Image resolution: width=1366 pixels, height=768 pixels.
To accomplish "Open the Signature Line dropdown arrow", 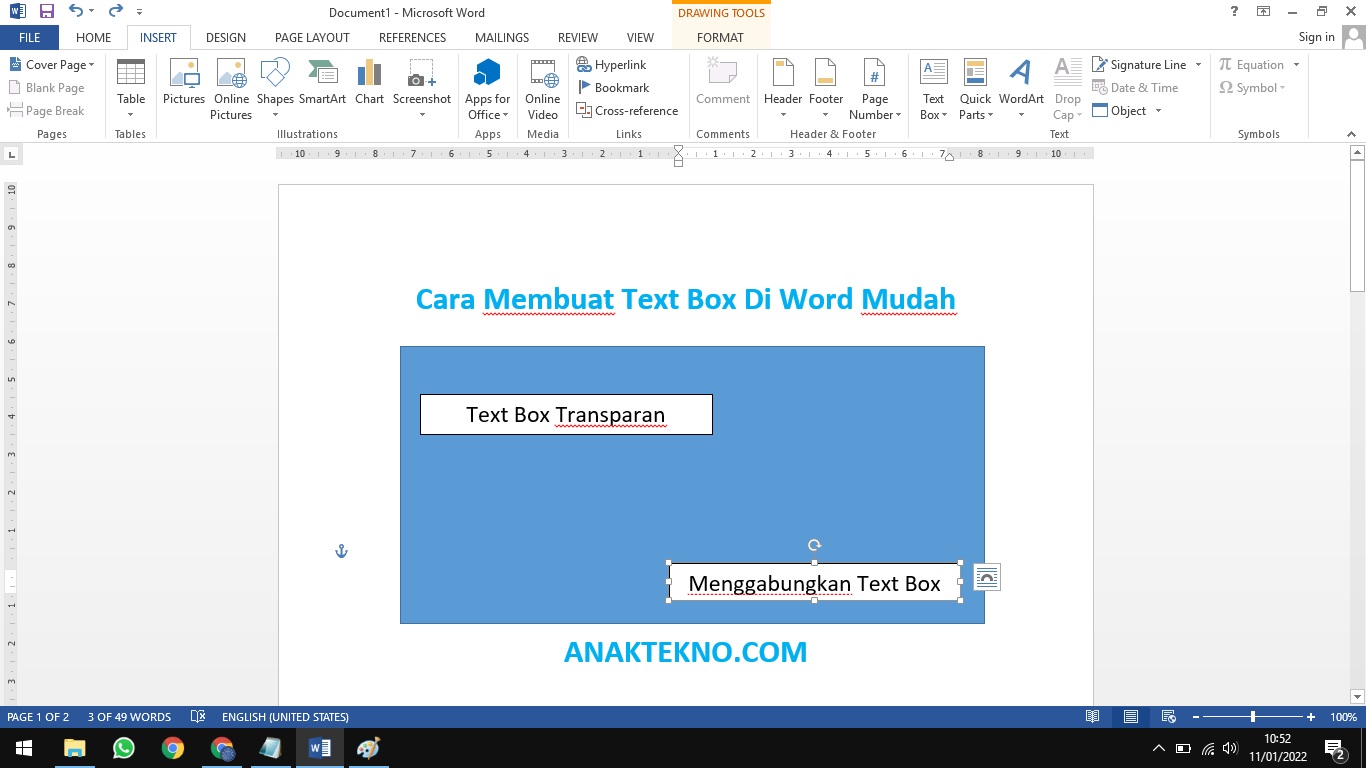I will 1198,65.
